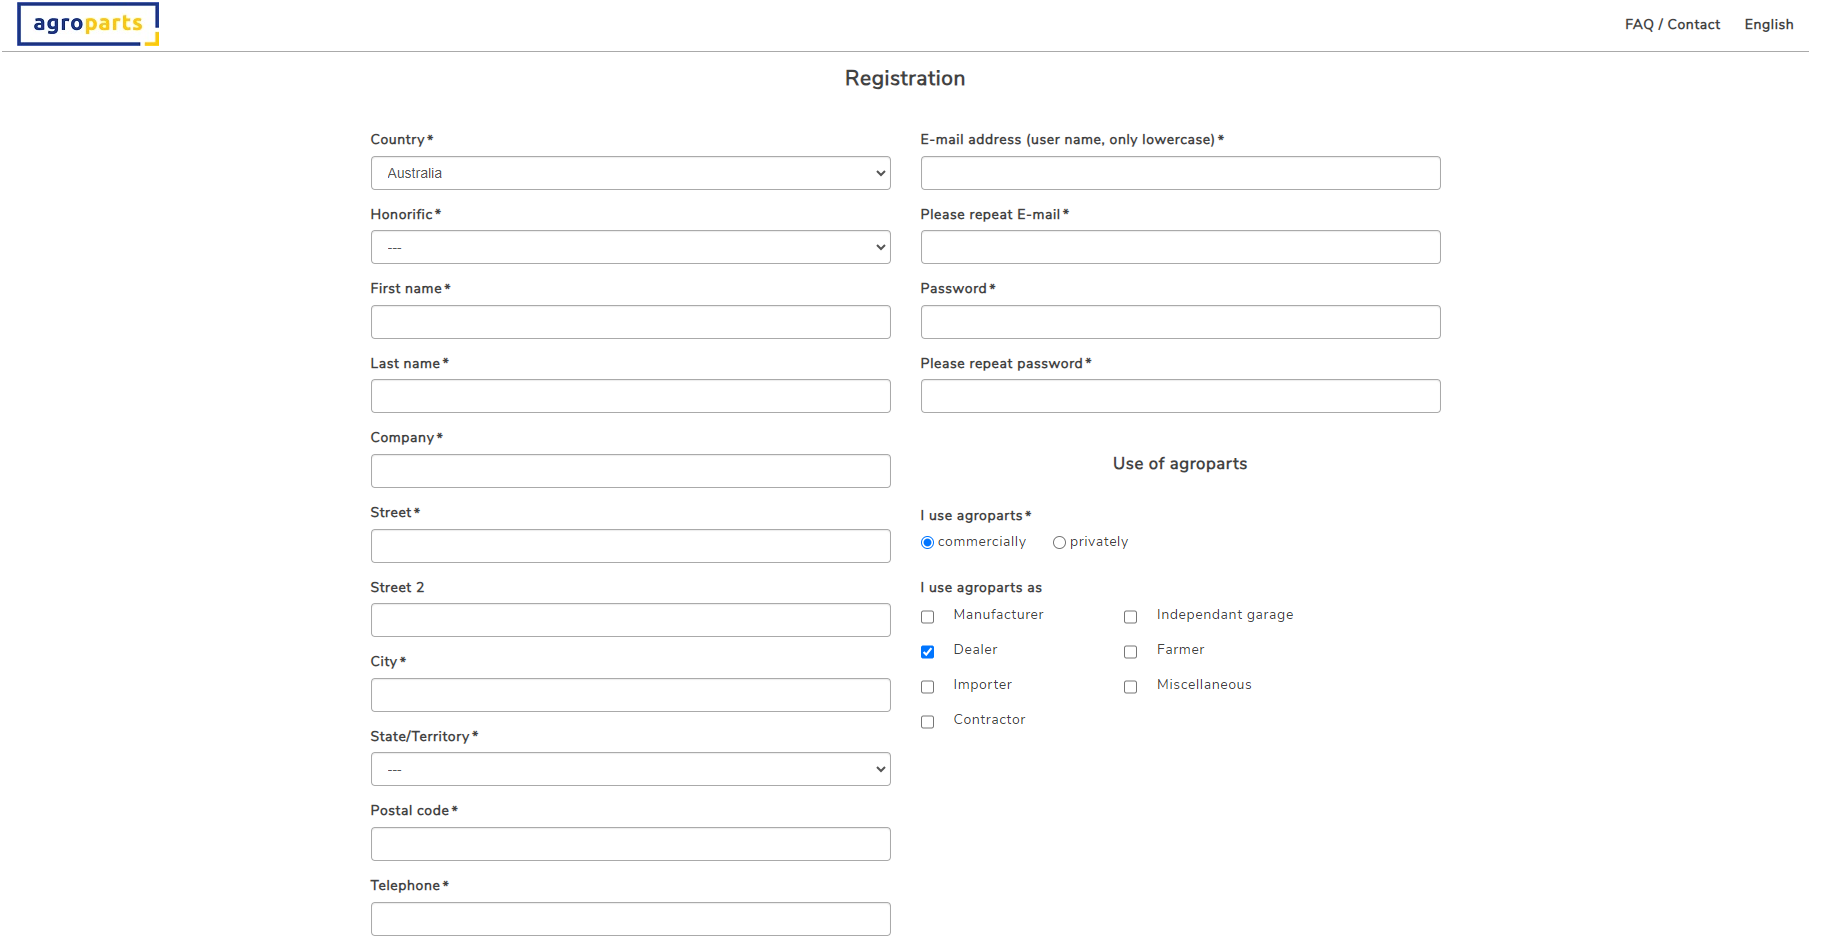Check the Importer checkbox
The image size is (1848, 946).
(x=928, y=687)
